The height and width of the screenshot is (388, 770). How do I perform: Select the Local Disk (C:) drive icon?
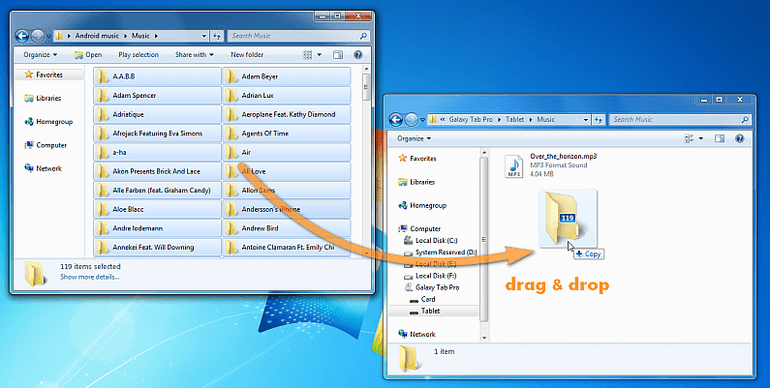tap(408, 240)
